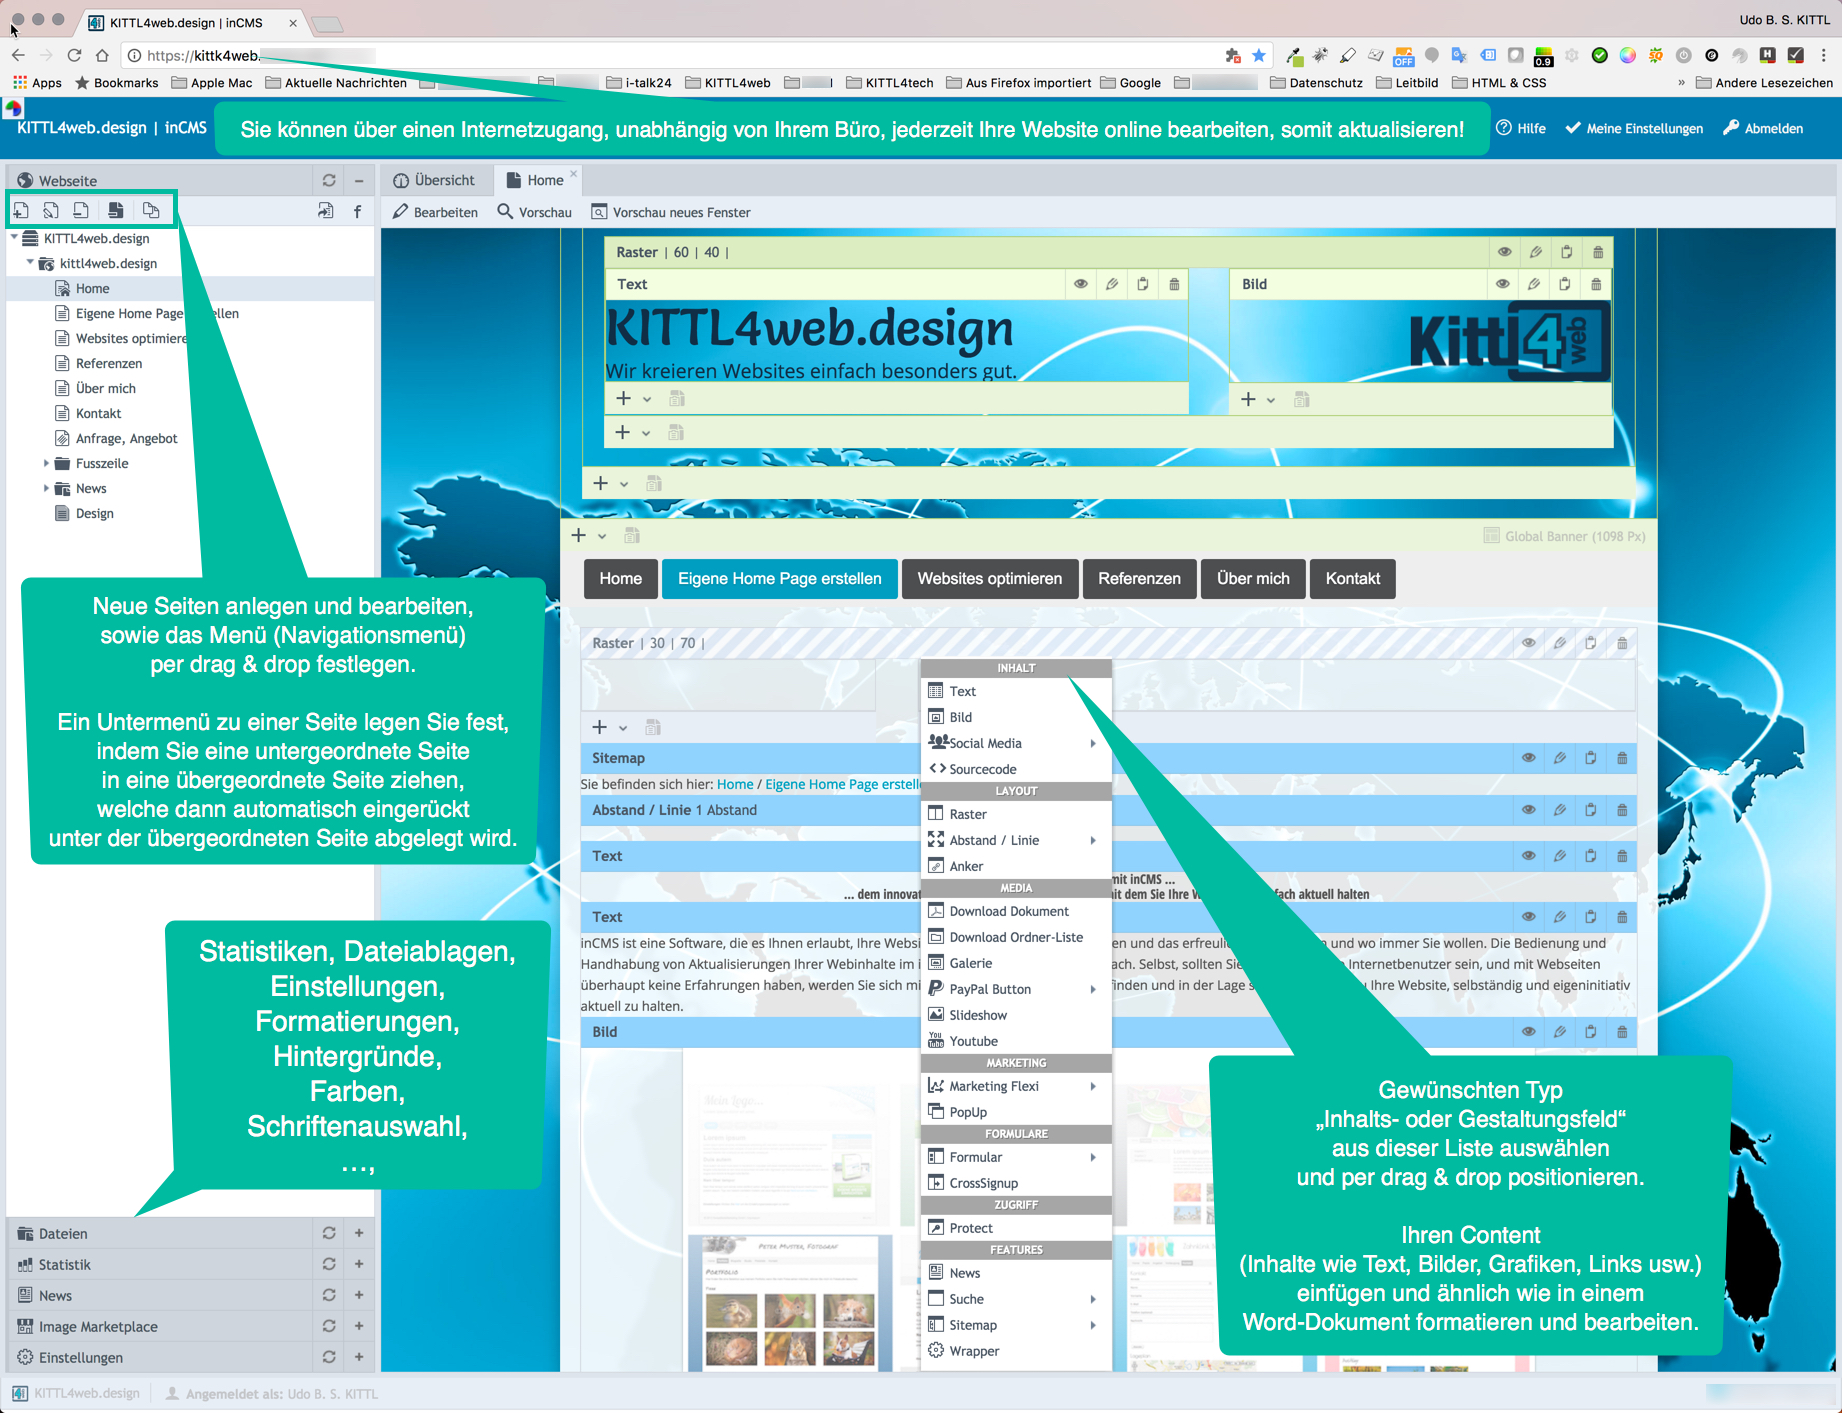Viewport: 1842px width, 1413px height.
Task: Click the Facebook f icon in Webseite toolbar
Action: coord(358,211)
